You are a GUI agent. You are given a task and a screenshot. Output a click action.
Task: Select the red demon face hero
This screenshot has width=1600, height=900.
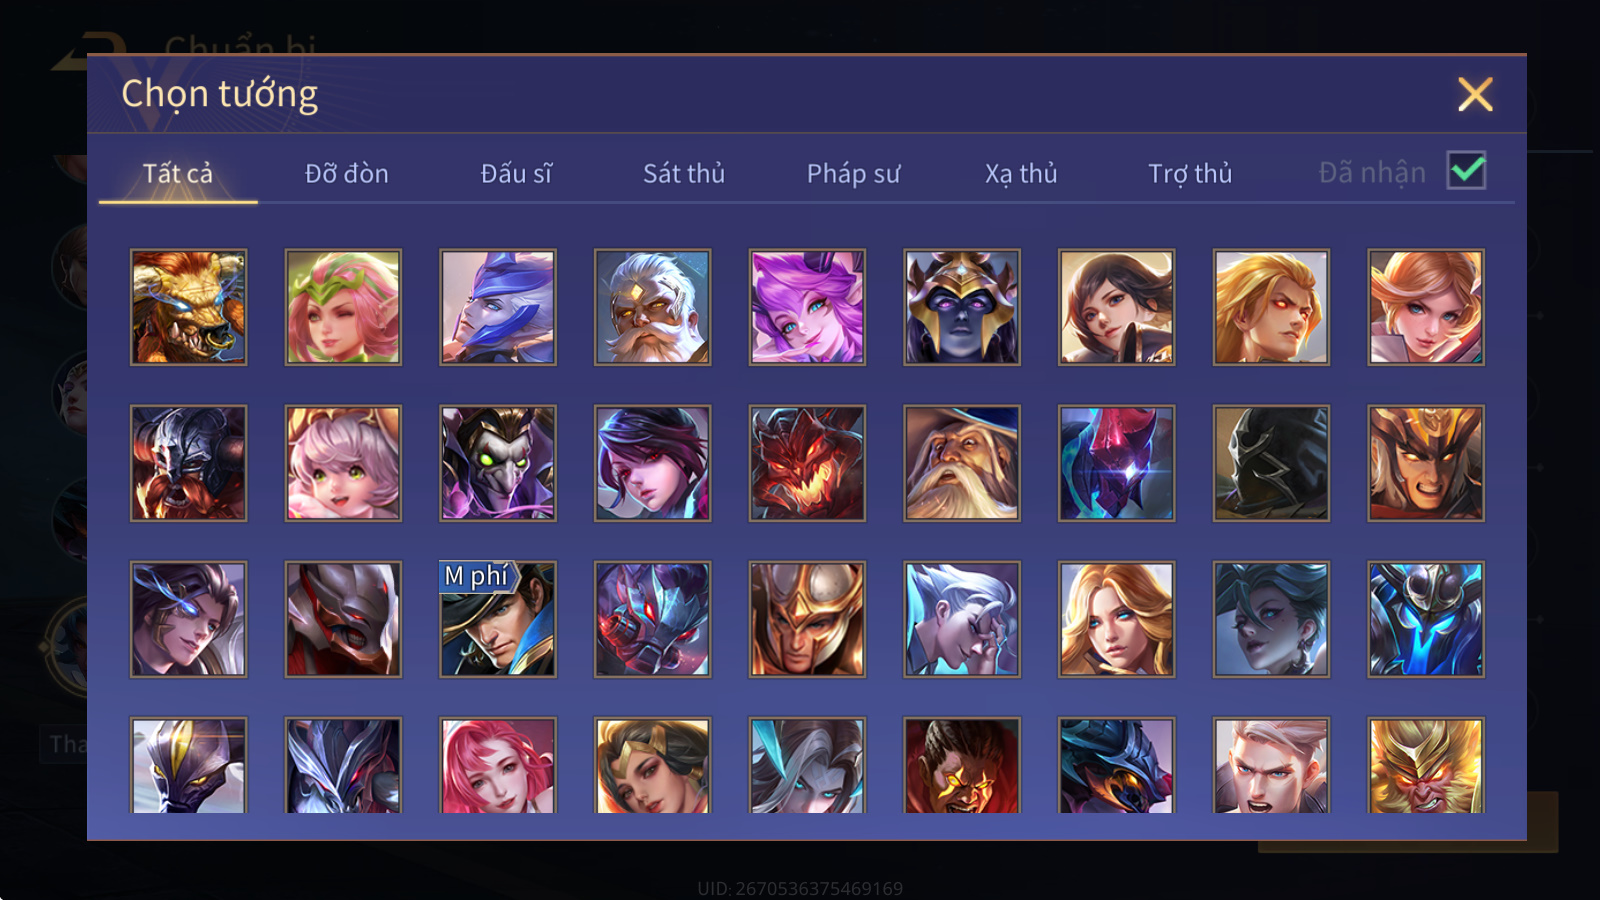tap(807, 463)
